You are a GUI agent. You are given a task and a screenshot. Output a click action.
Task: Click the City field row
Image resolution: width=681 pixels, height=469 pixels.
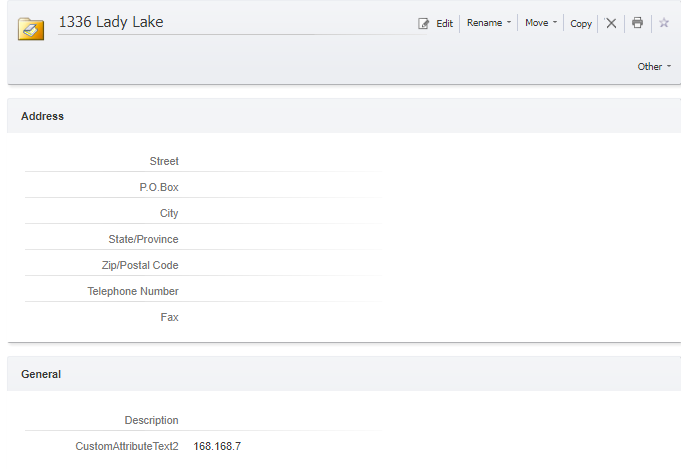click(x=204, y=213)
